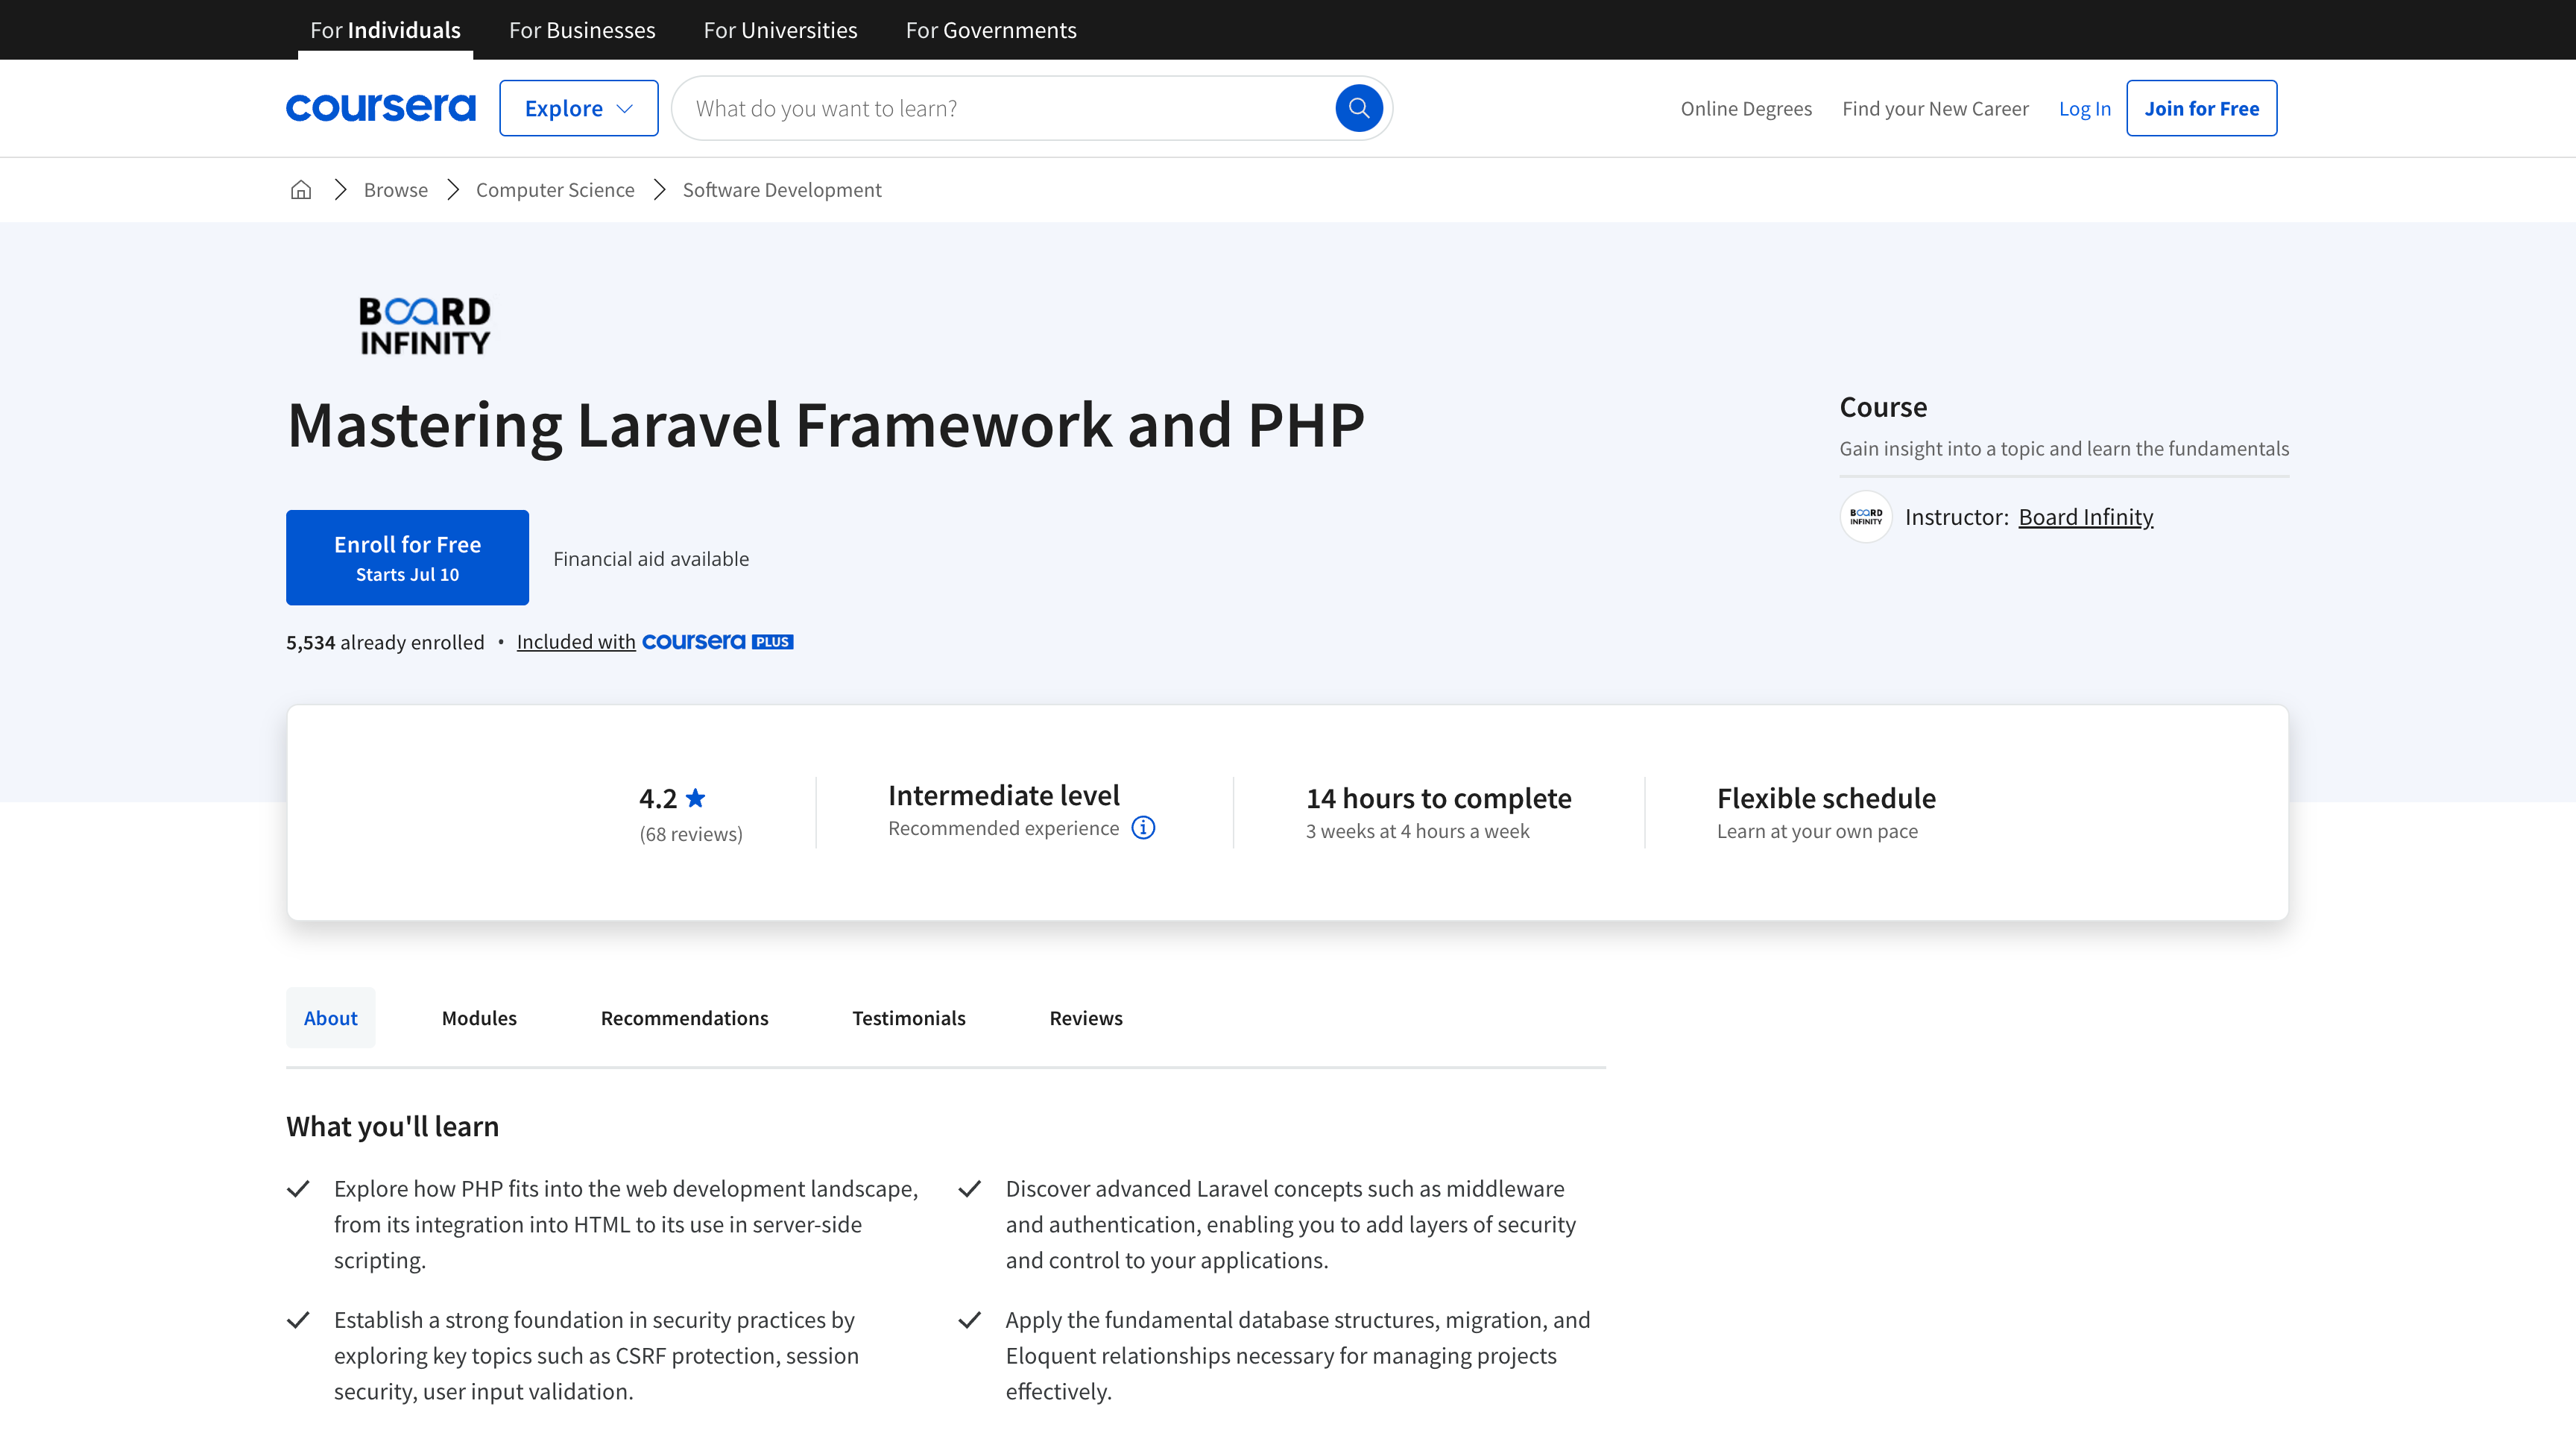Click Learn at your own pace text
The image size is (2576, 1430).
click(x=1817, y=831)
